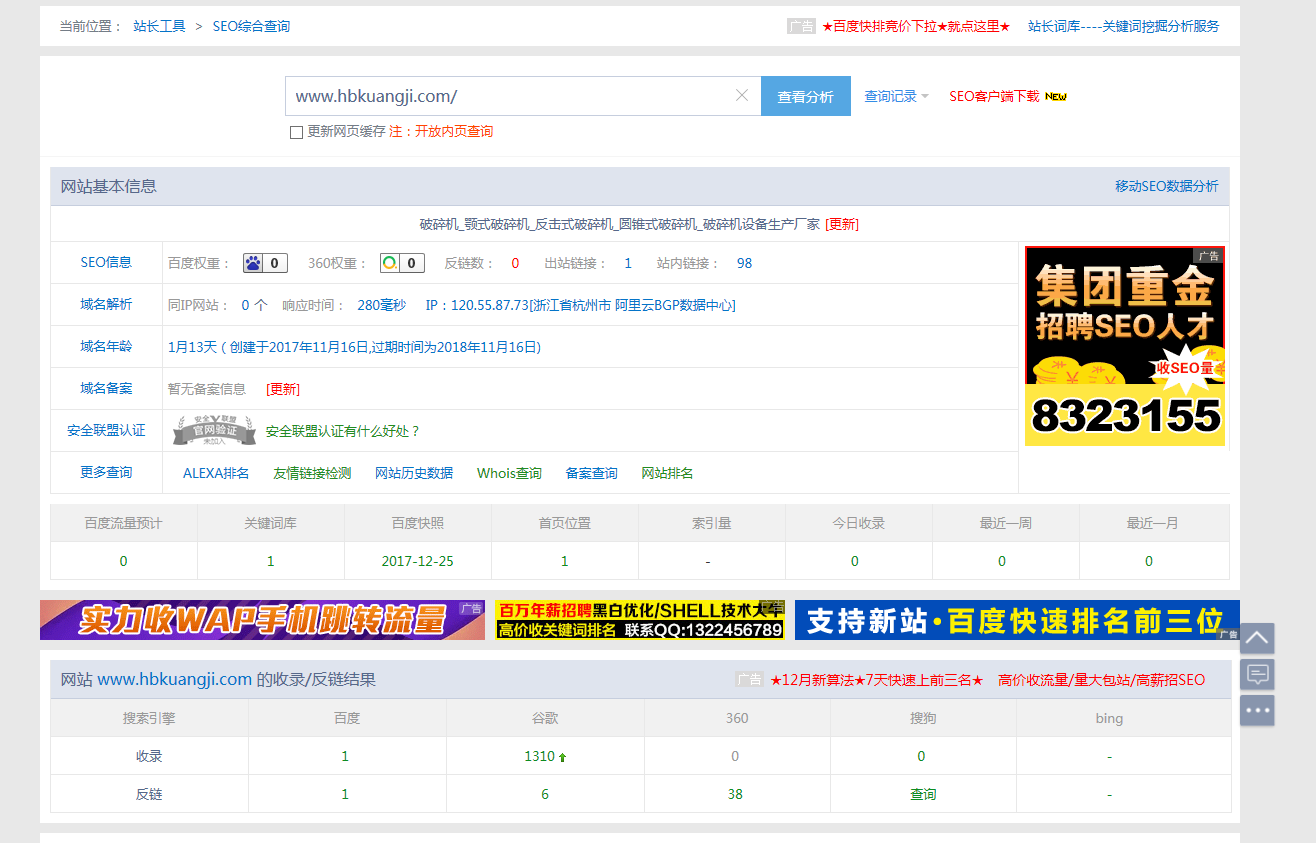Go to 站长工具 in the breadcrumb
This screenshot has width=1316, height=843.
click(x=160, y=26)
